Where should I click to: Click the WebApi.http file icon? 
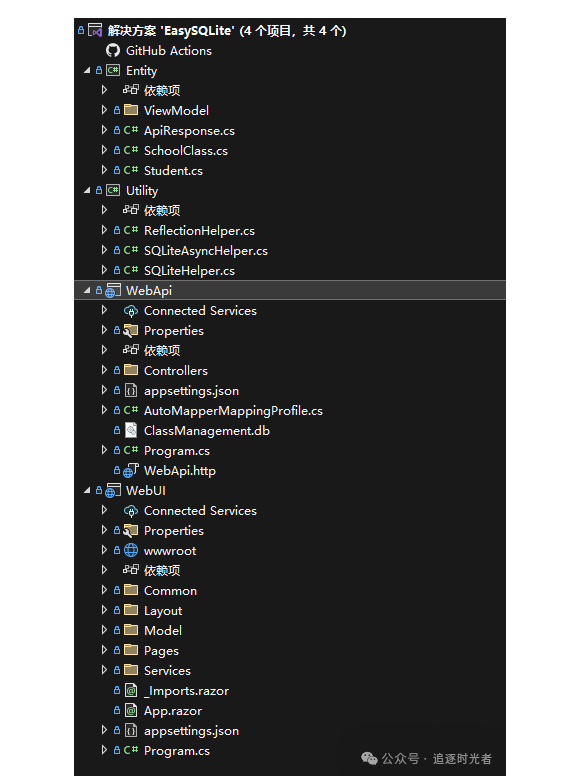(x=130, y=470)
